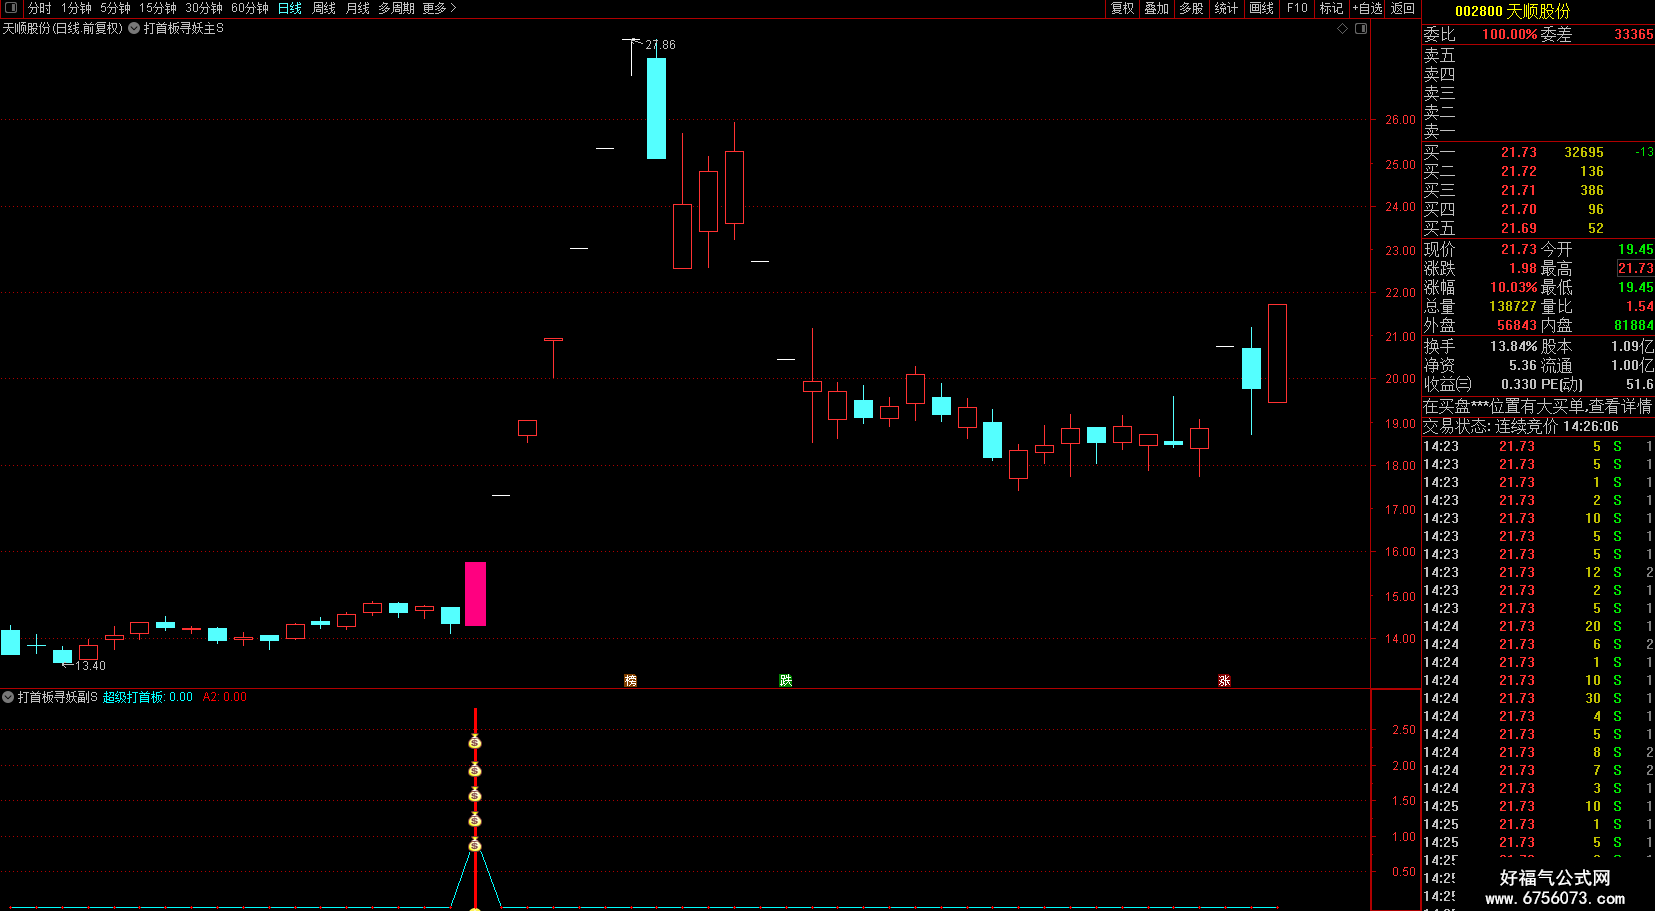Click the 外盘 value 56843
The height and width of the screenshot is (911, 1655).
[x=1516, y=325]
